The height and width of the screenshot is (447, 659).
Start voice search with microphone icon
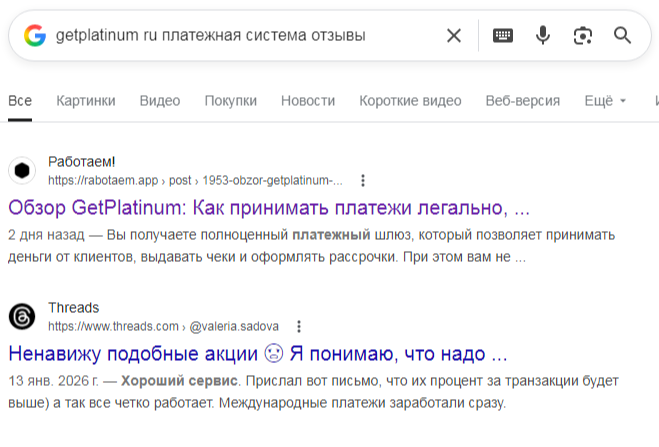[542, 36]
